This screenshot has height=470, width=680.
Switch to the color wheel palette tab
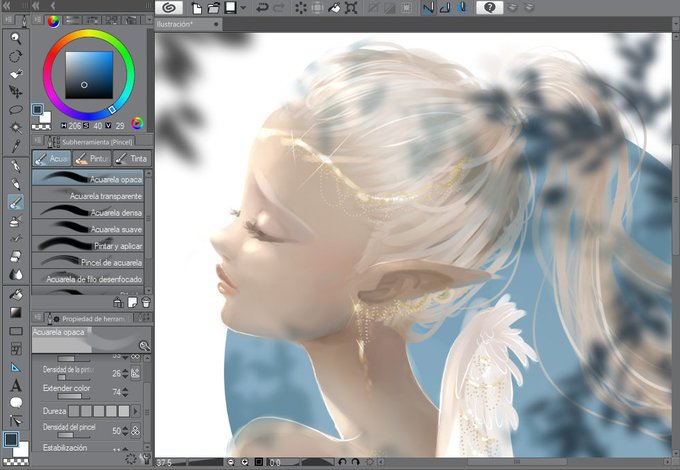coord(53,21)
